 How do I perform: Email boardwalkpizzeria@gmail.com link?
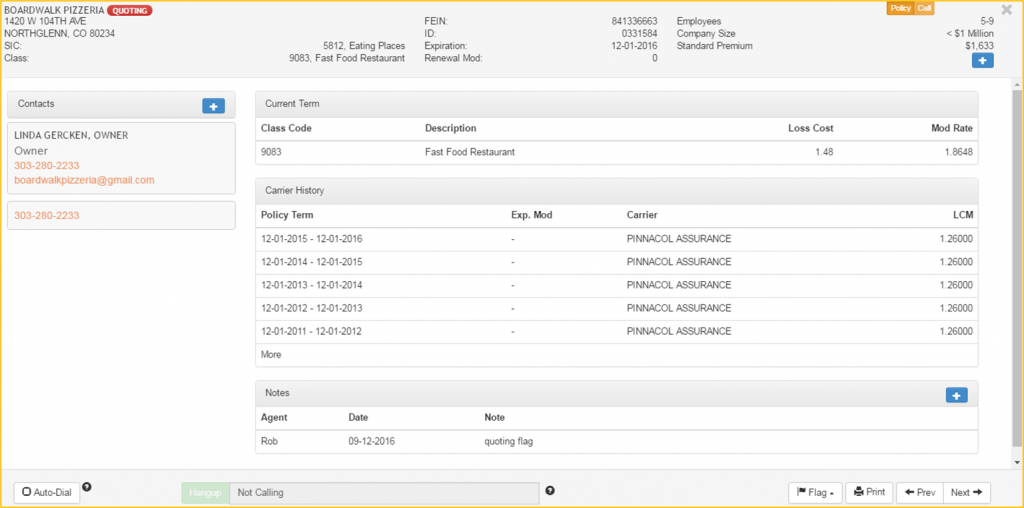click(84, 180)
